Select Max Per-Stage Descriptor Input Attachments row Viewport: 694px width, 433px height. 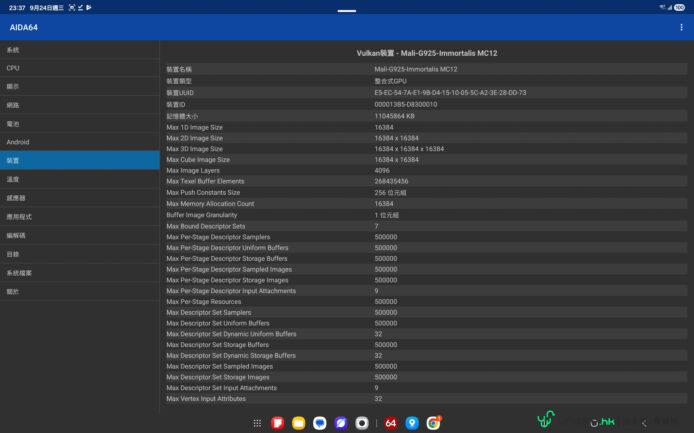click(x=426, y=291)
